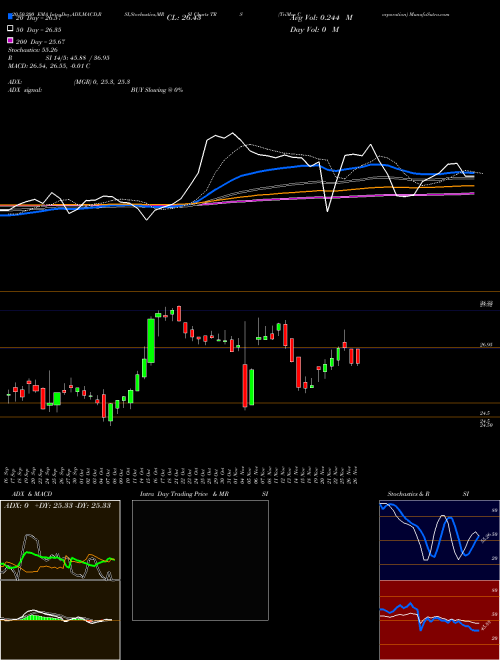Click the empty Intra Day Trading Price panel
The image size is (500, 660).
pyautogui.click(x=200, y=560)
